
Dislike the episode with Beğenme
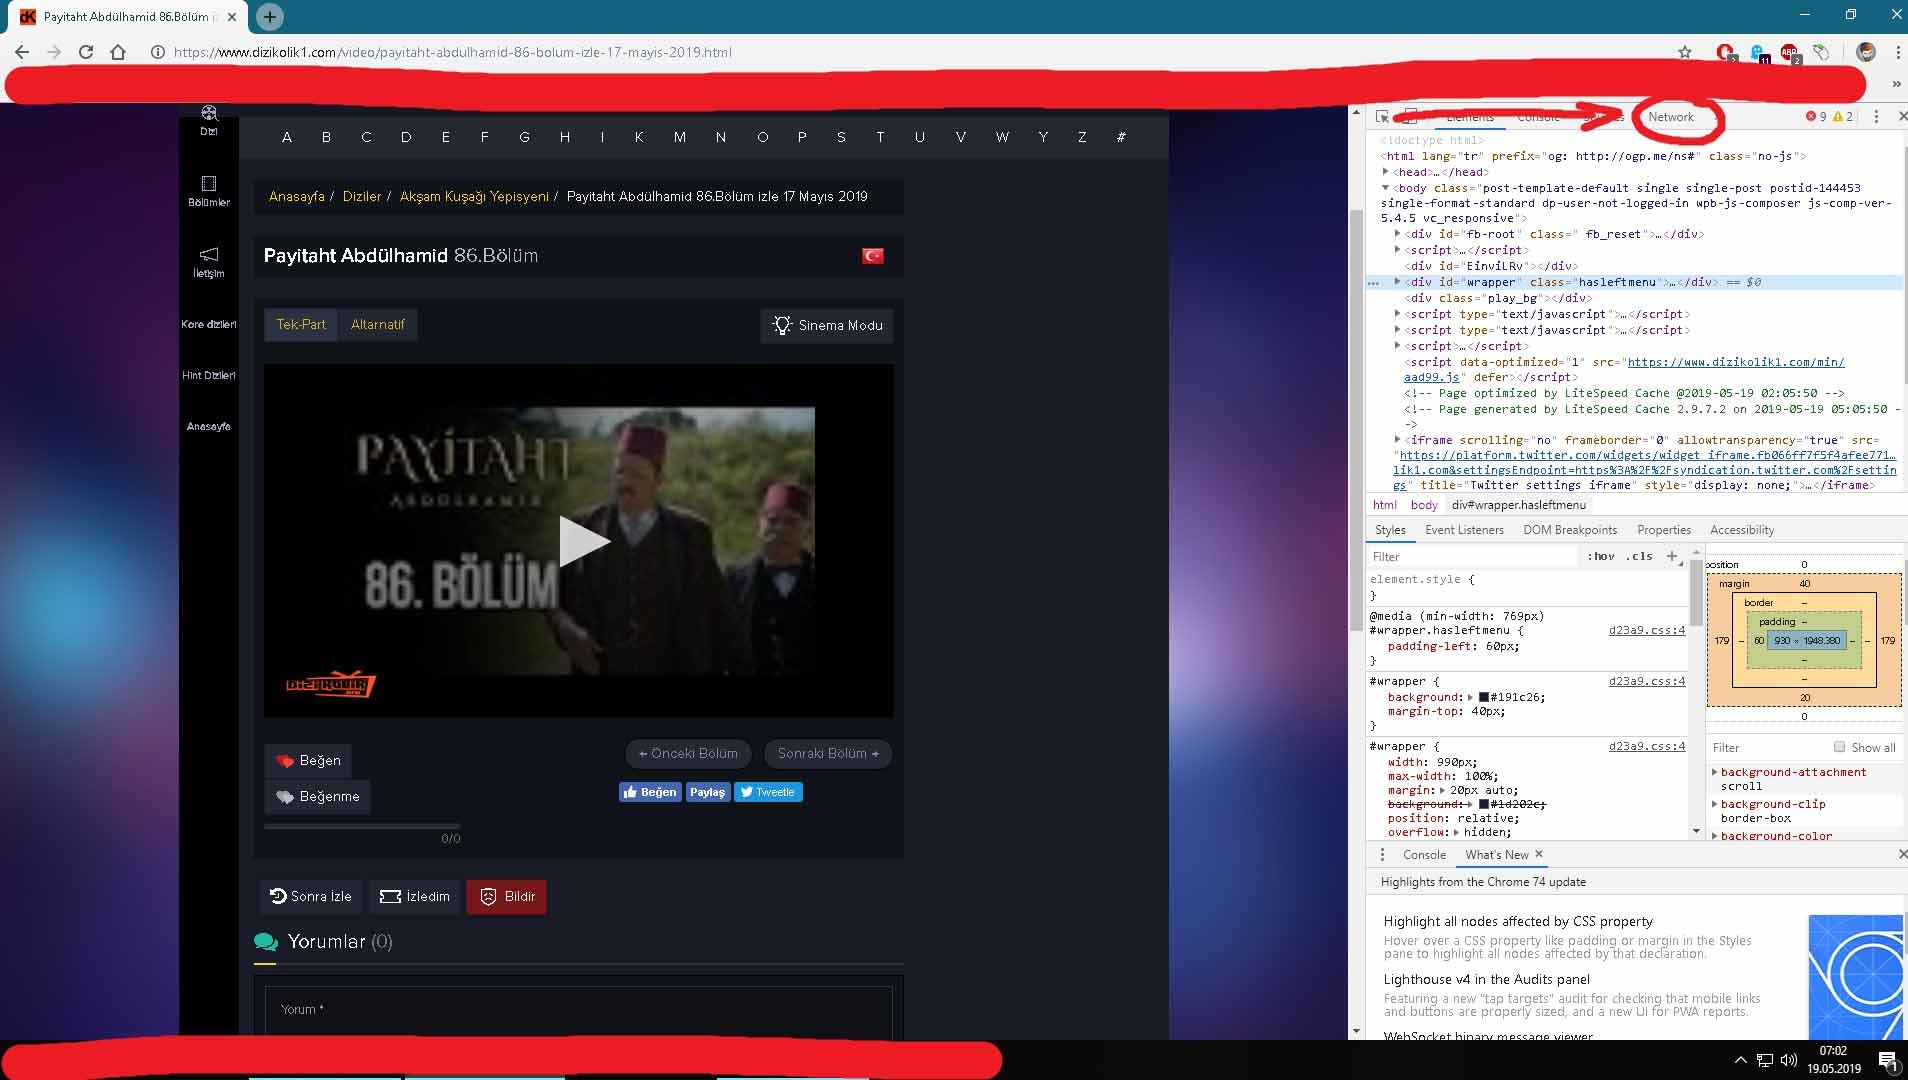(x=317, y=796)
